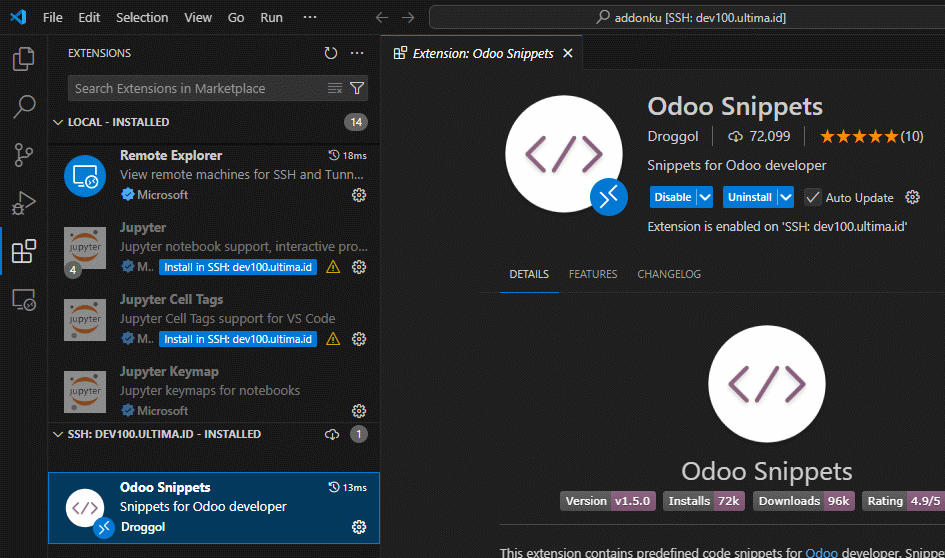Collapse the SSH: DEV100.ULTIMA.ID installed section
This screenshot has height=558, width=945.
click(x=58, y=434)
